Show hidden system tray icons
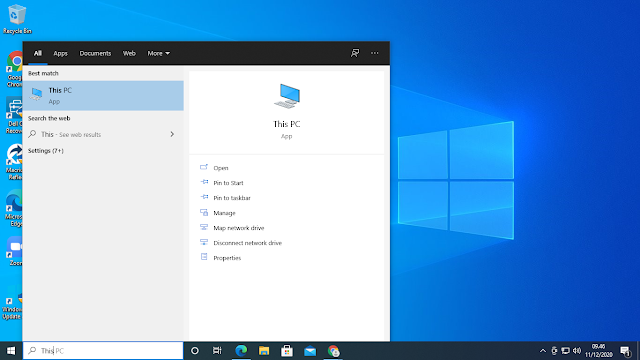 [x=542, y=351]
